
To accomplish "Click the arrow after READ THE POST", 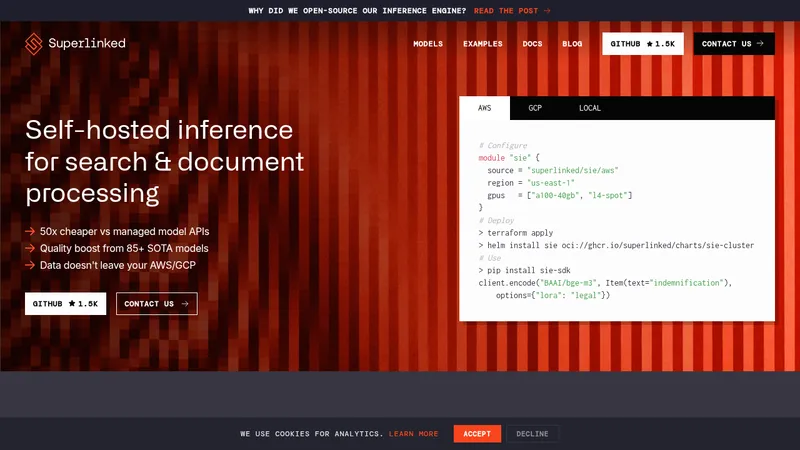I will 547,11.
